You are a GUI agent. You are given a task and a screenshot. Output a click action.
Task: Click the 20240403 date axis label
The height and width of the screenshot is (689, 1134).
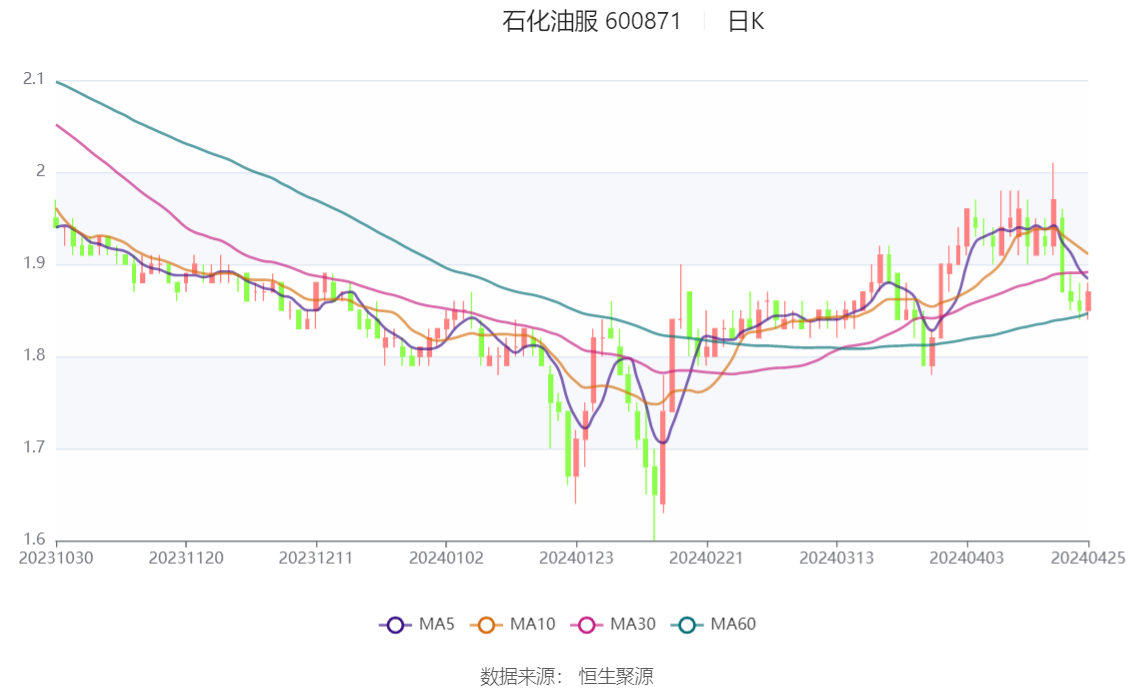(x=967, y=558)
